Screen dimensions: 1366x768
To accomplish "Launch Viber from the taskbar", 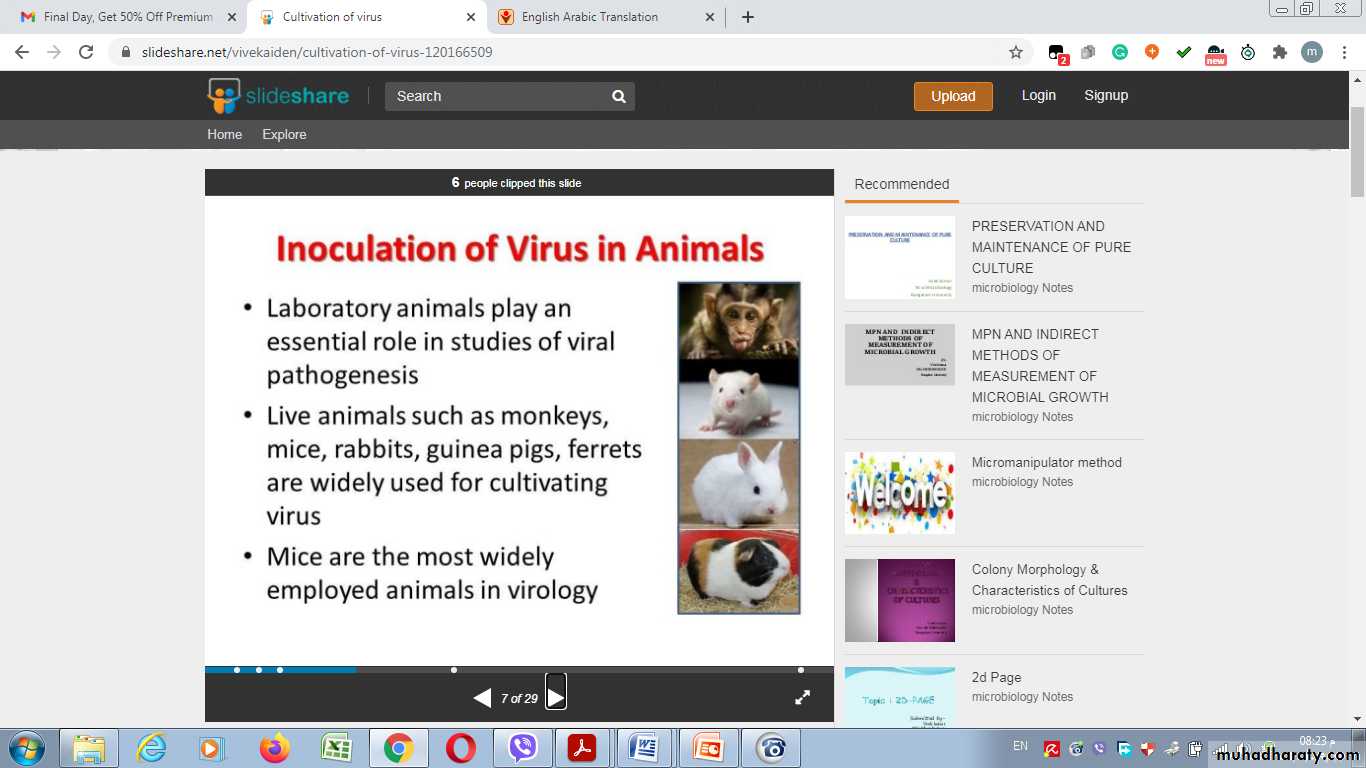I will [522, 748].
